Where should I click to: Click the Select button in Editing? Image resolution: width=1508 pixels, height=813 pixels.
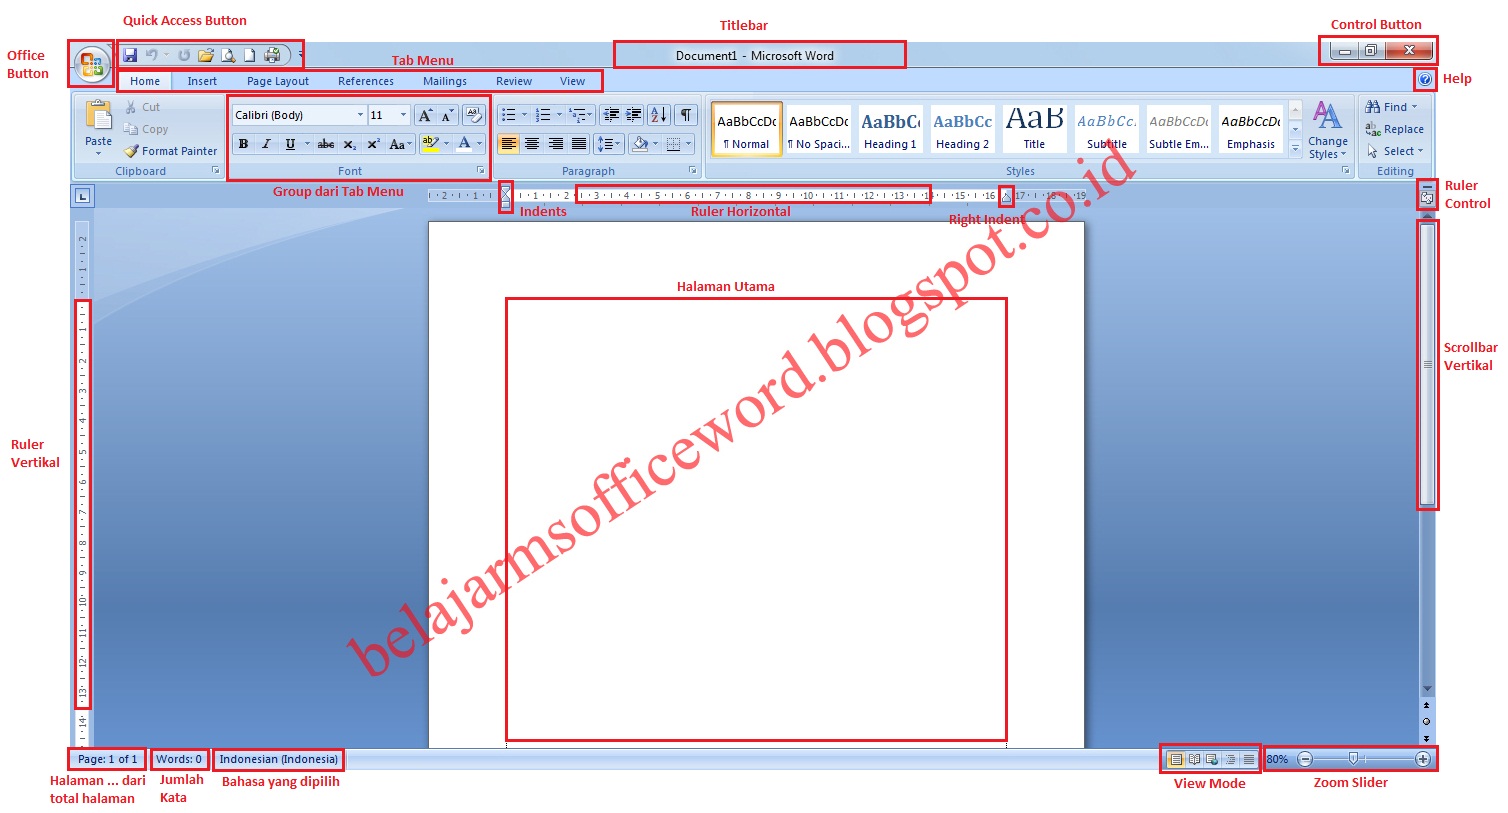[x=1394, y=151]
